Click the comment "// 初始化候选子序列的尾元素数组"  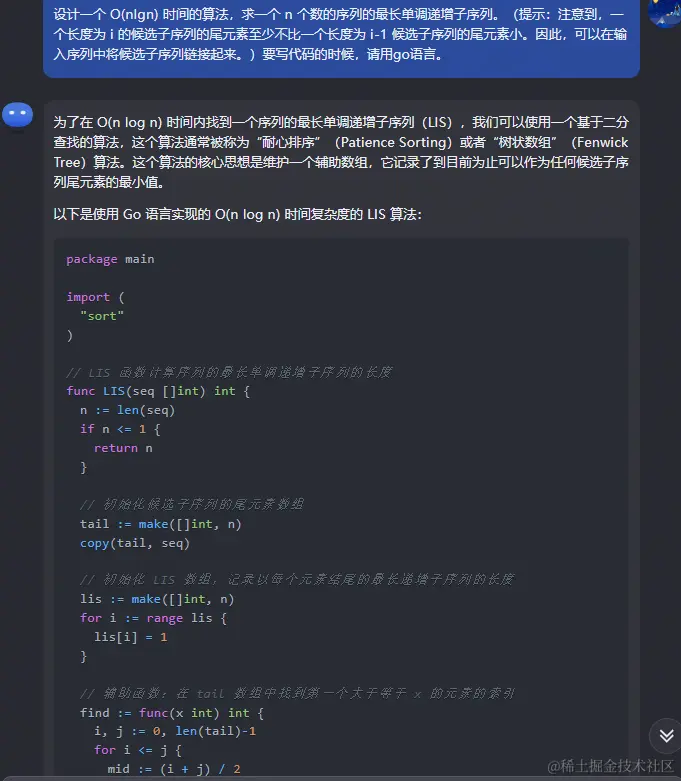coord(192,505)
